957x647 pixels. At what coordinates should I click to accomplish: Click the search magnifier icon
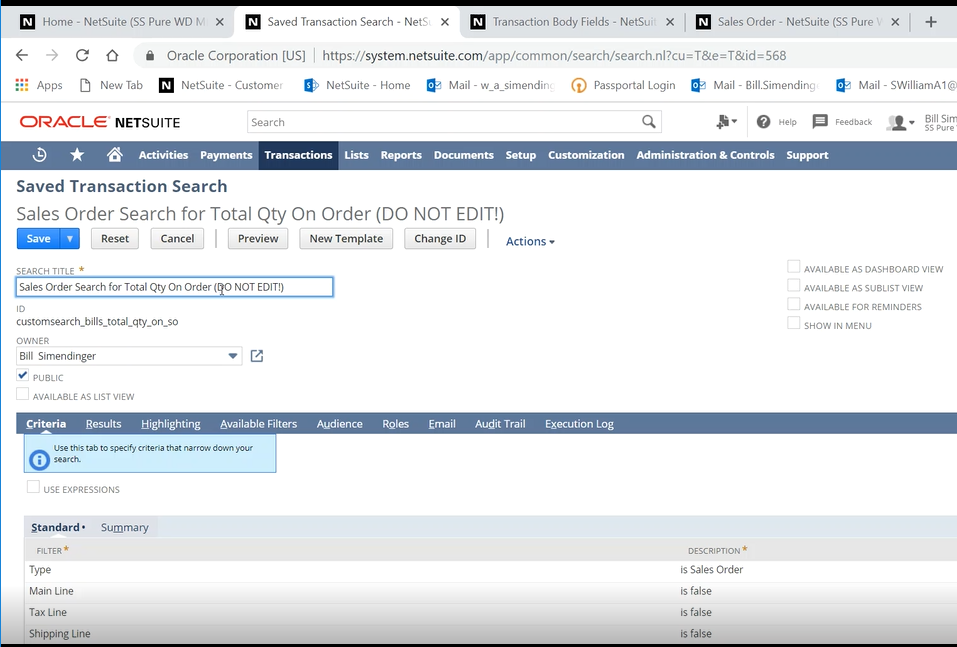[649, 122]
